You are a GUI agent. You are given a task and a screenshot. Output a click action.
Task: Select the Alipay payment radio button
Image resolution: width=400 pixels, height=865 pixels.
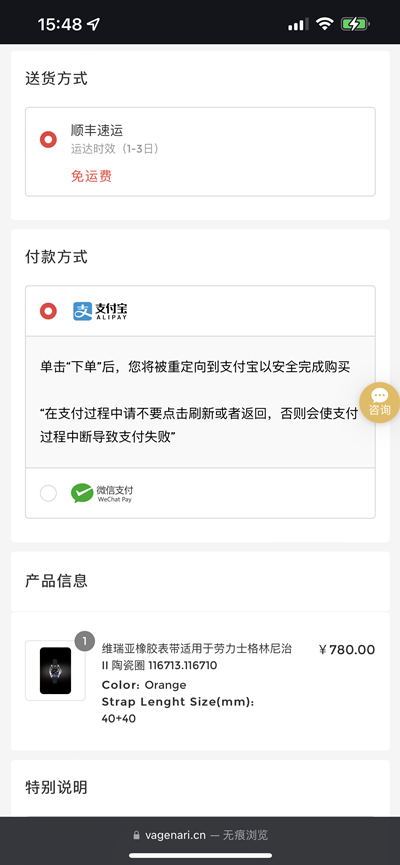coord(49,311)
